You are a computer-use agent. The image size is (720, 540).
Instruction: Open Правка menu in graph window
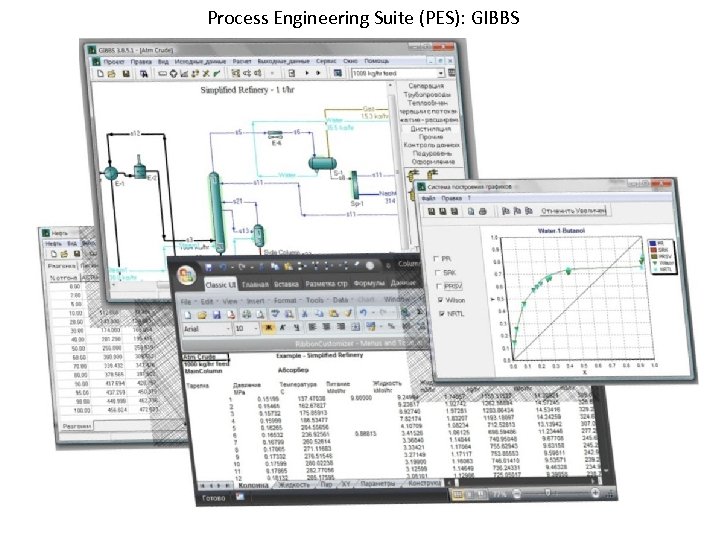(x=451, y=198)
